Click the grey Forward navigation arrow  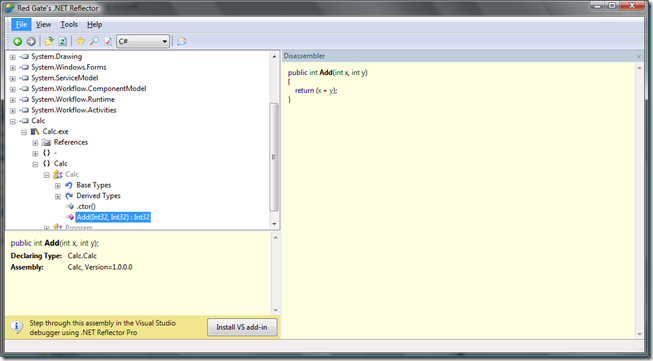tap(31, 41)
